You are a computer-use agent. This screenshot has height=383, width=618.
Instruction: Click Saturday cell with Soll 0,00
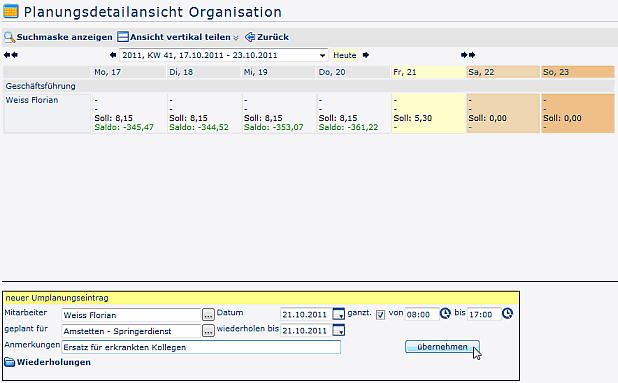(x=503, y=113)
